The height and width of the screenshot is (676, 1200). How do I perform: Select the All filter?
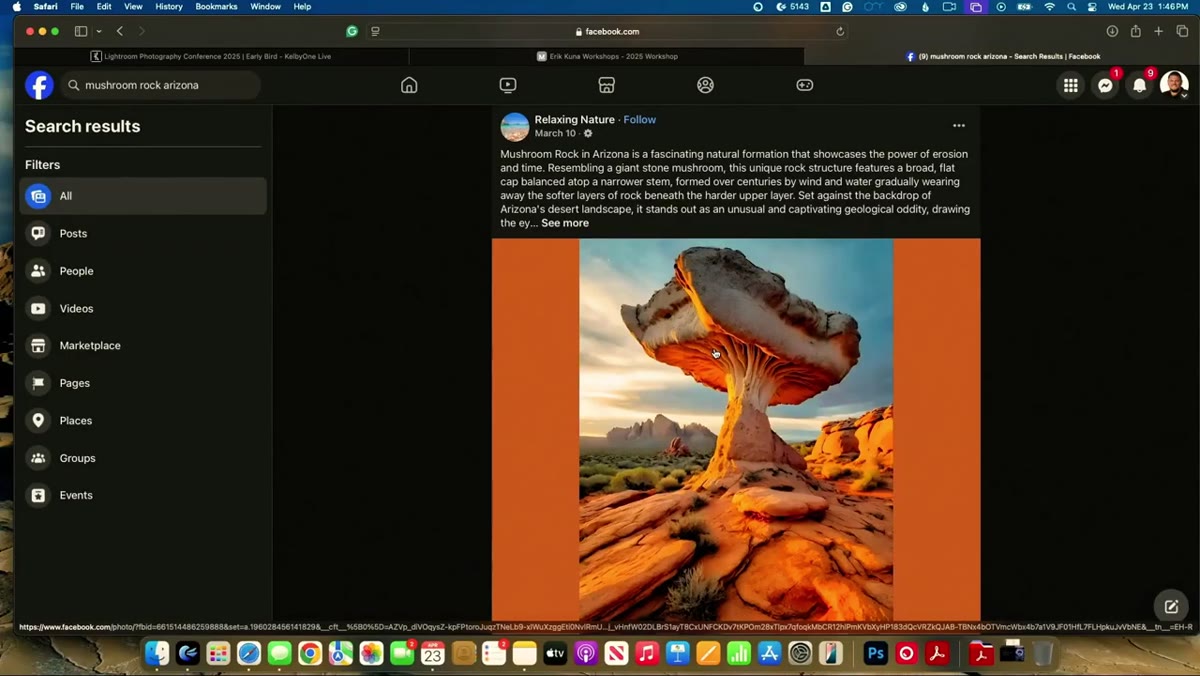[143, 196]
